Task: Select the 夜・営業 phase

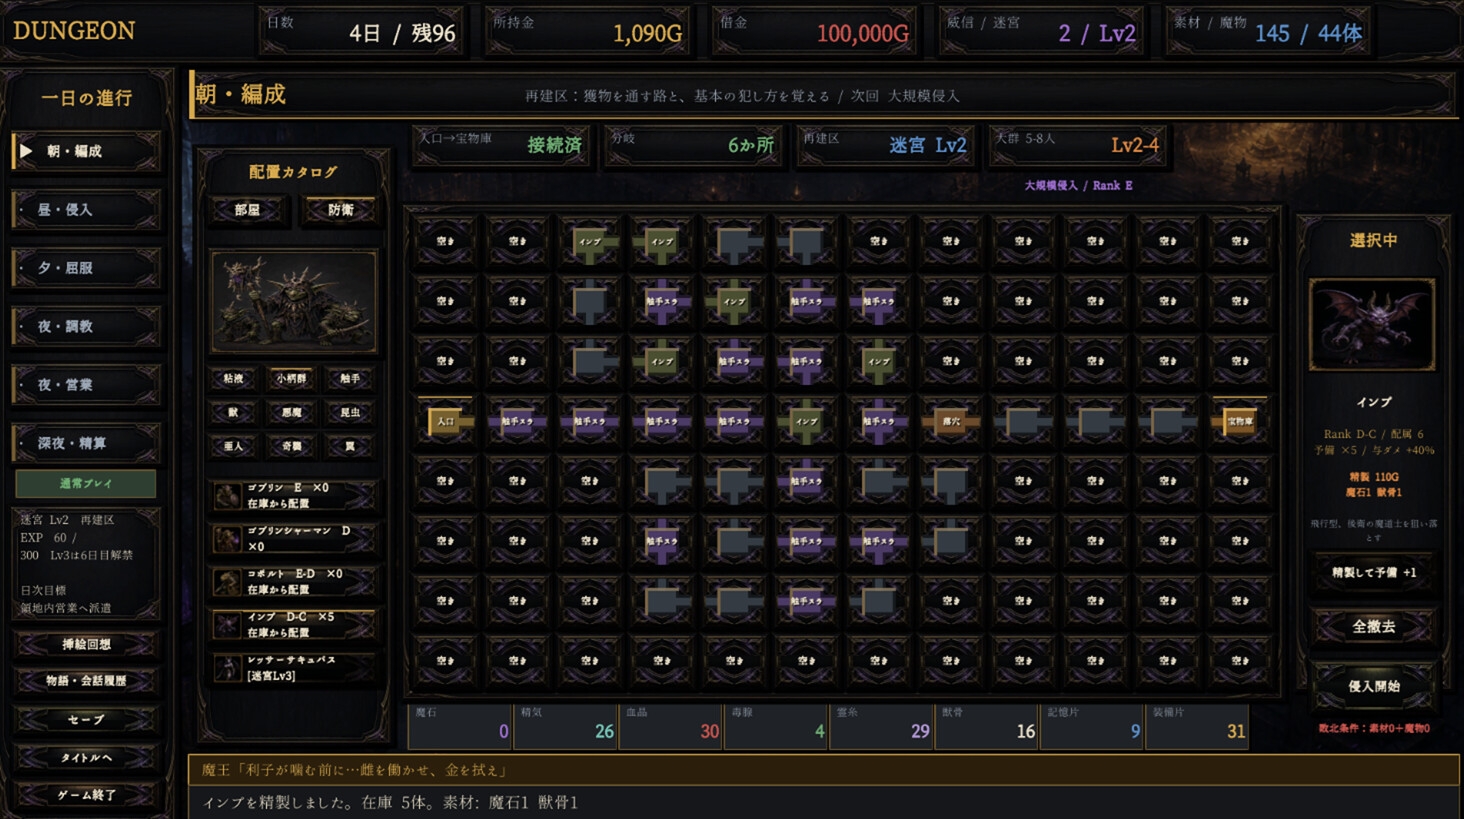Action: (86, 384)
